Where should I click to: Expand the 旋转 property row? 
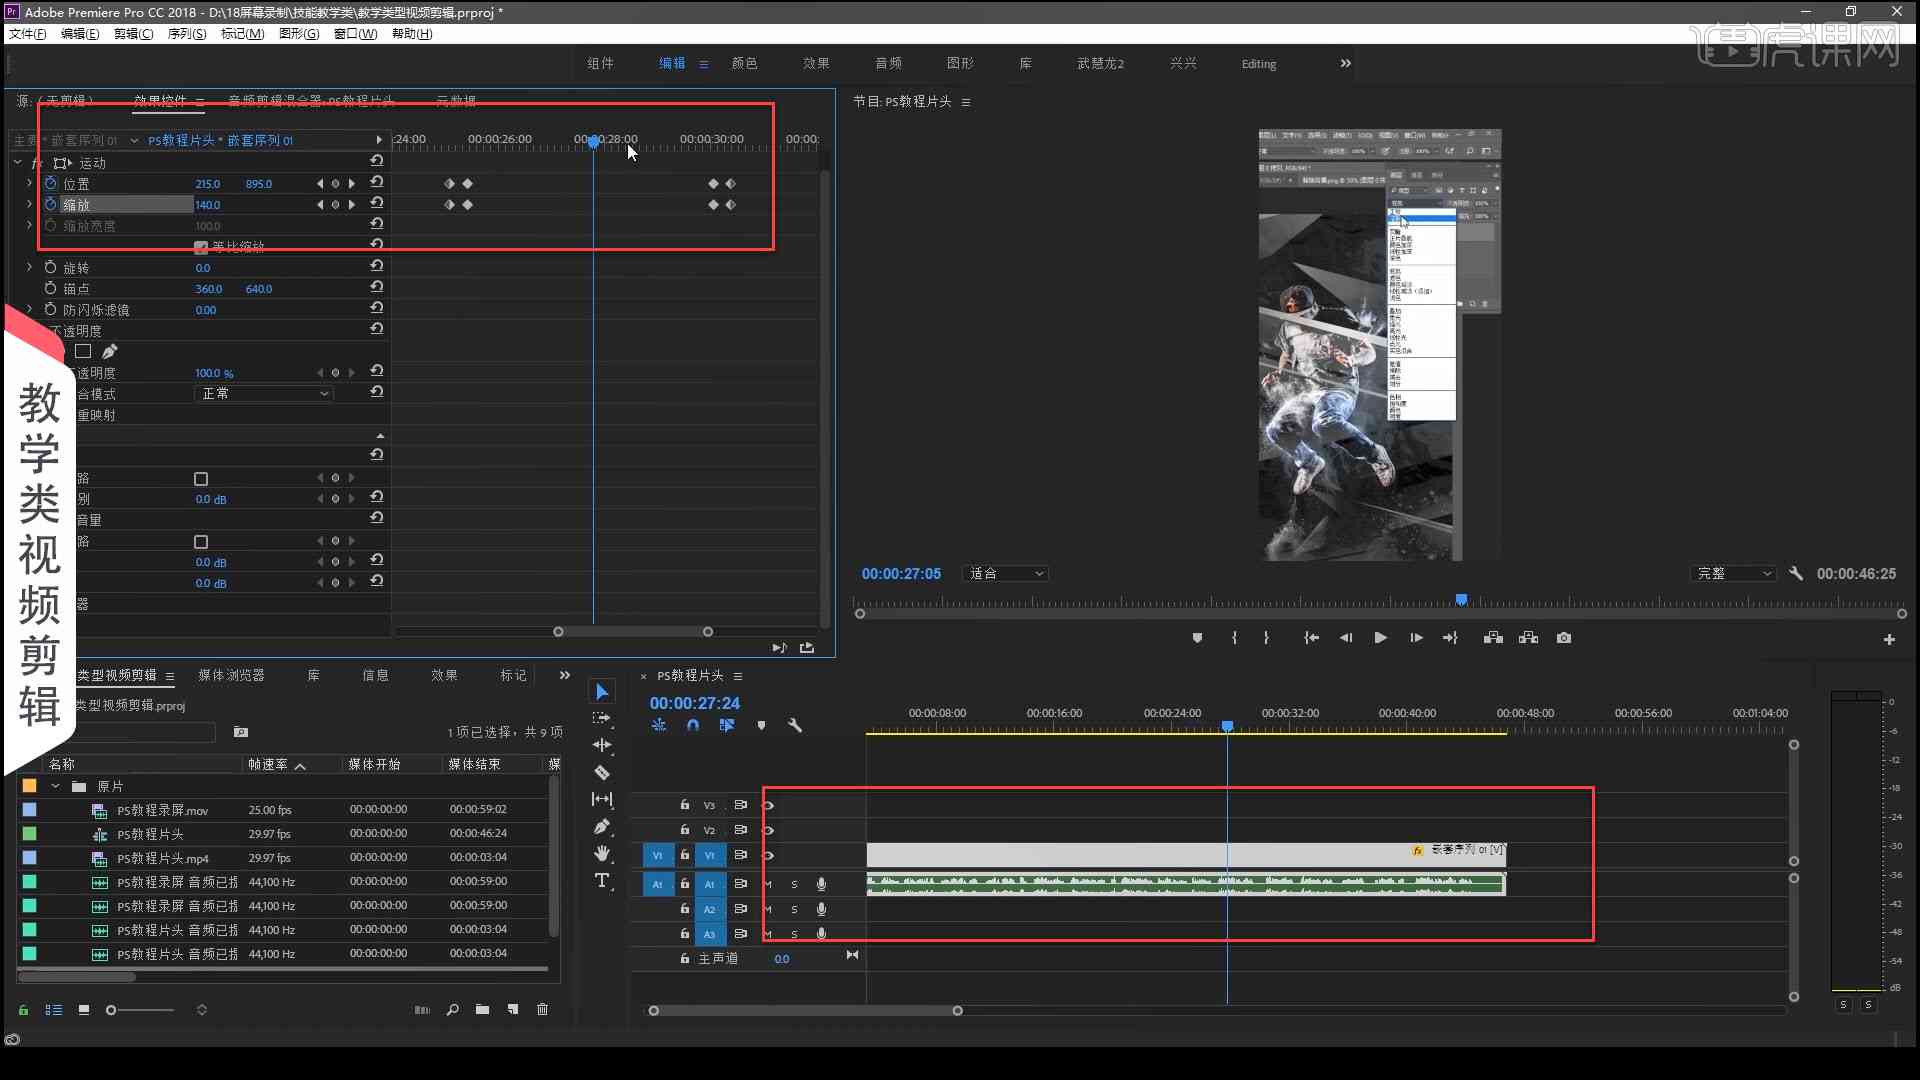29,268
